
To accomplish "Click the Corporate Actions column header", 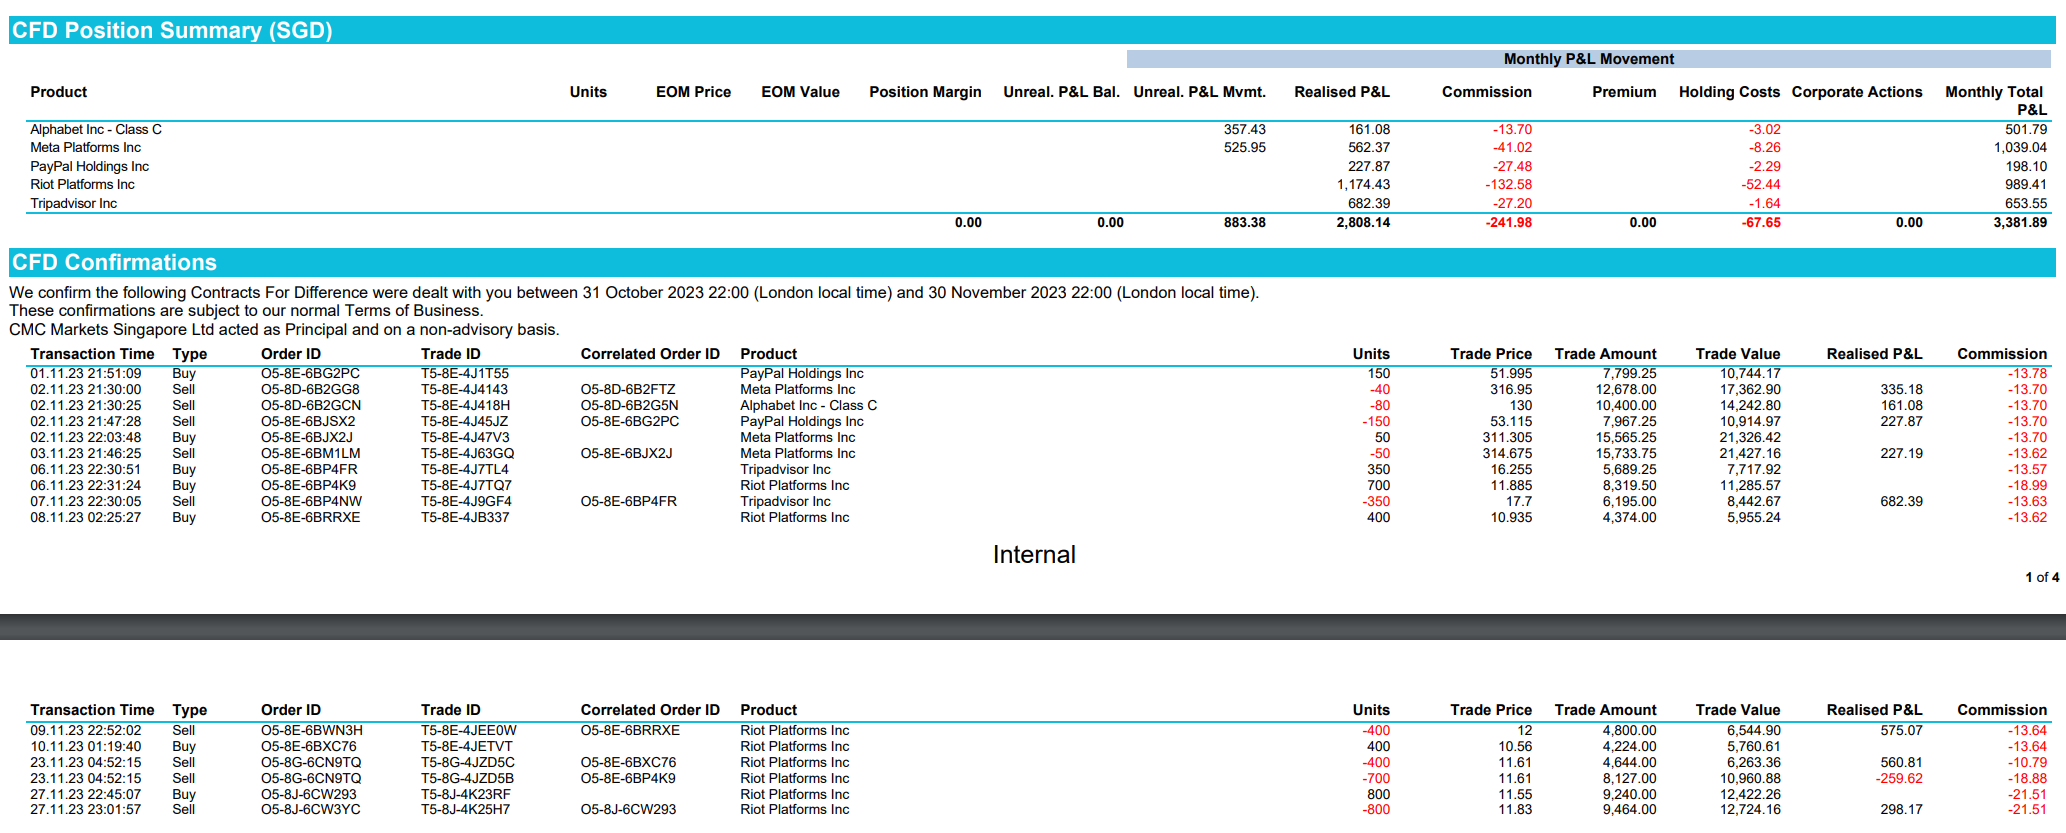I will (x=1857, y=92).
